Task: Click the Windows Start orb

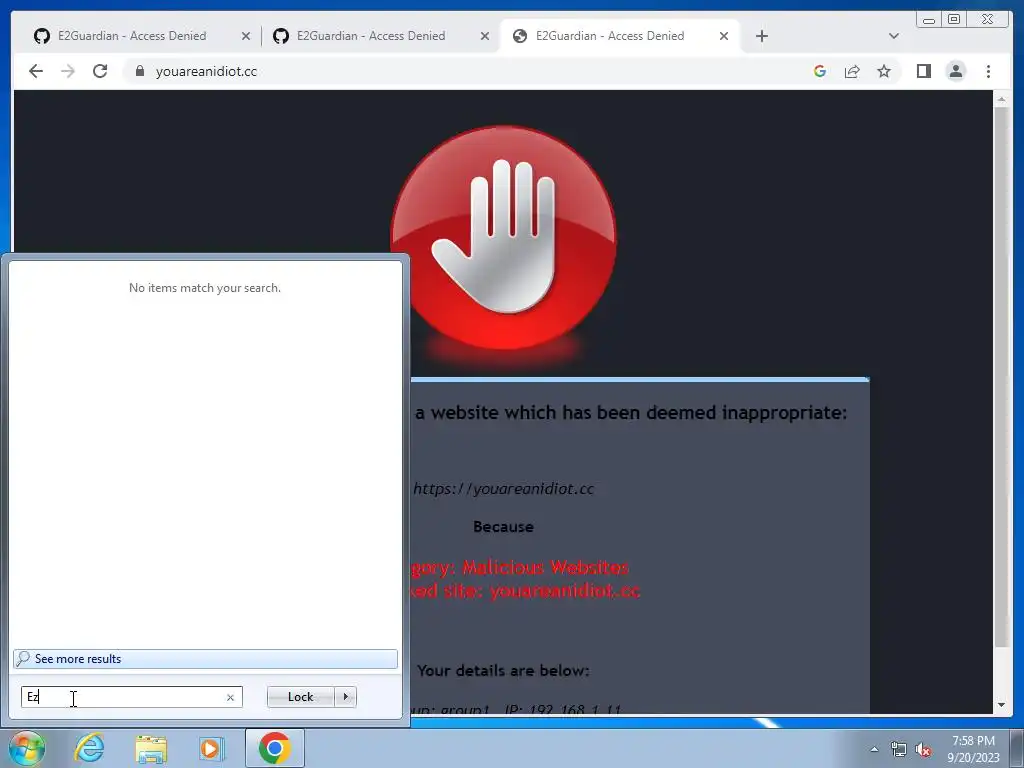Action: tap(27, 748)
